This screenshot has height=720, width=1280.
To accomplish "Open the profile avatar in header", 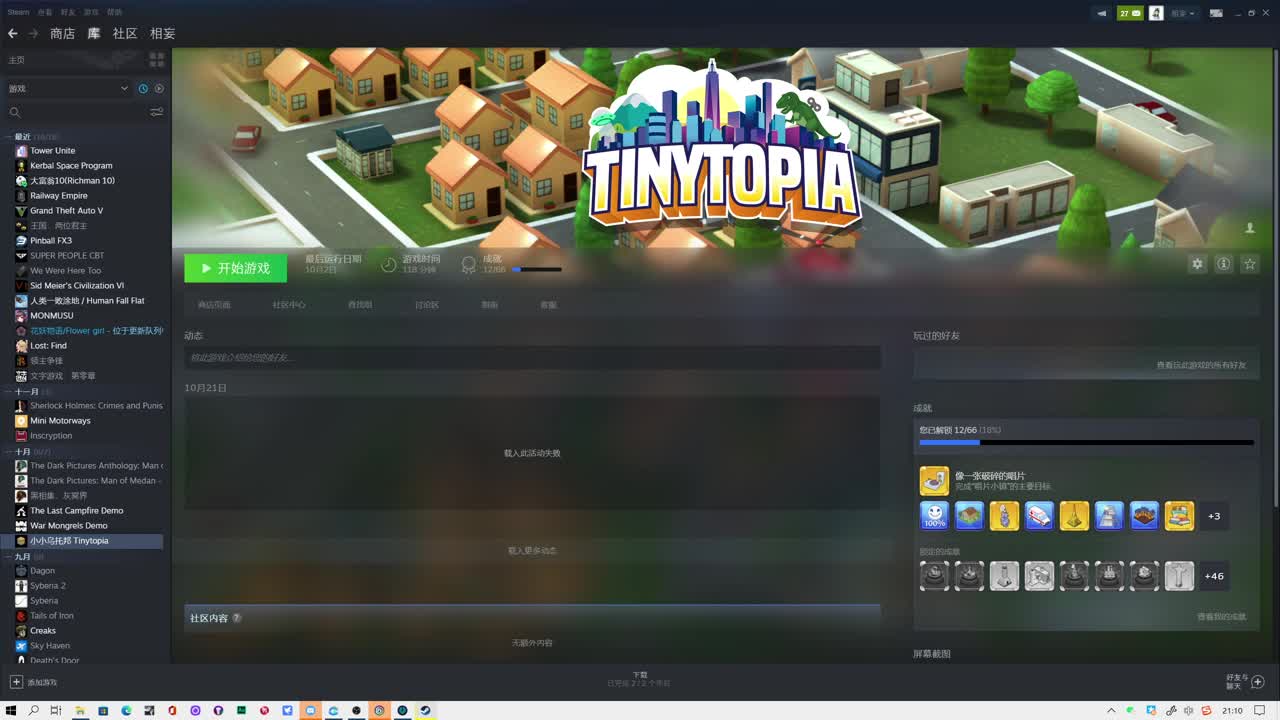I will (x=1156, y=13).
